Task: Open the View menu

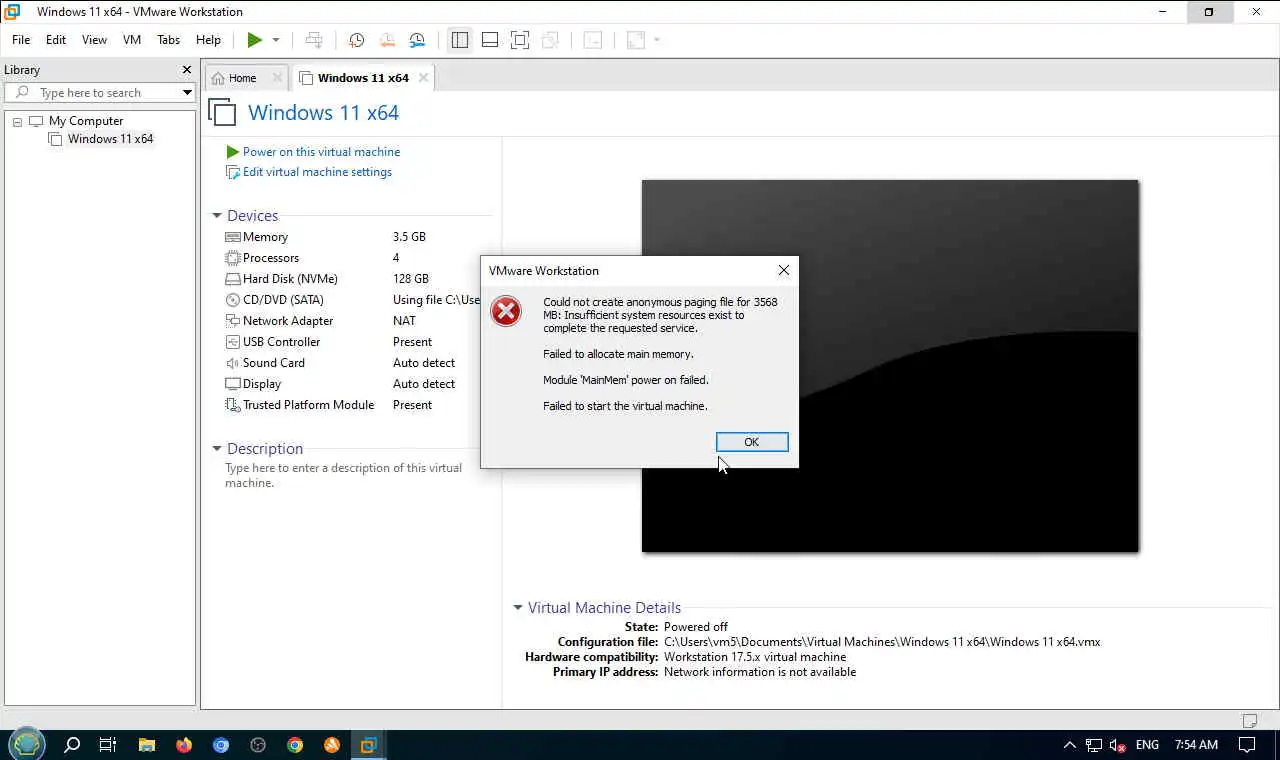Action: pos(94,40)
